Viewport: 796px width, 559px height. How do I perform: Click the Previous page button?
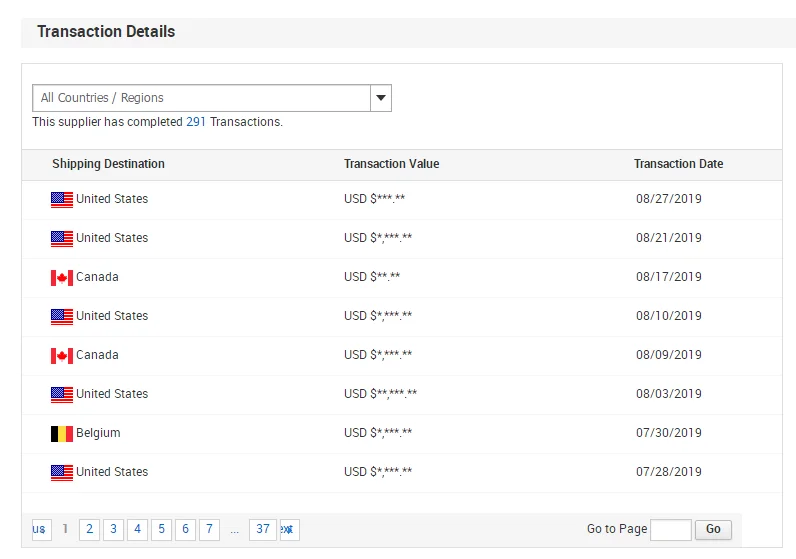[x=41, y=529]
